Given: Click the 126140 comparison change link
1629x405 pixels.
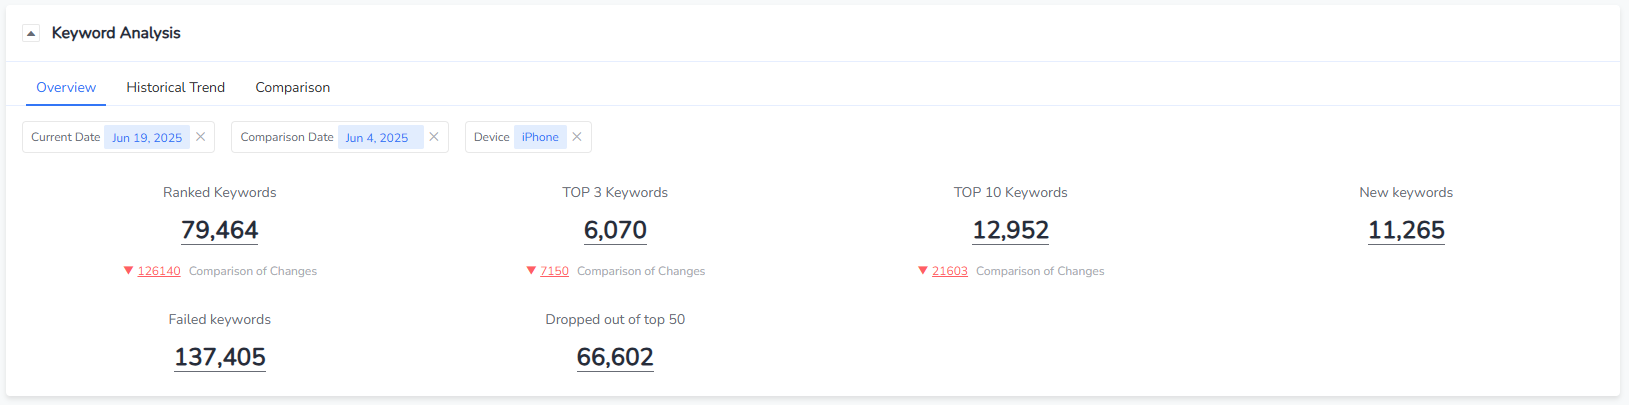Looking at the screenshot, I should (159, 271).
